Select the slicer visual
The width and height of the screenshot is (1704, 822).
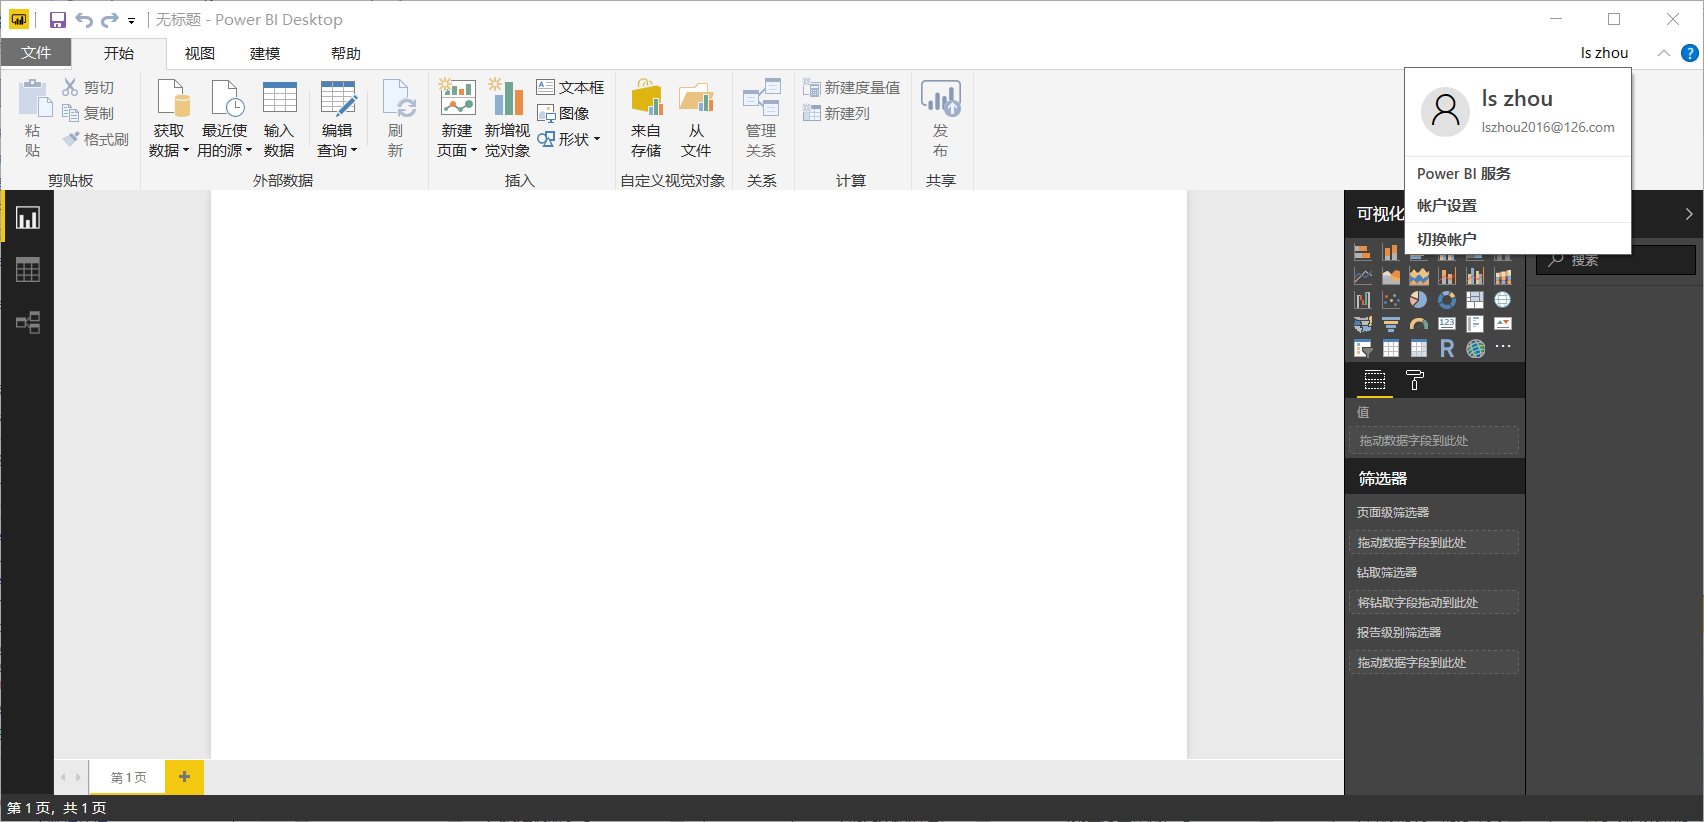[x=1363, y=348]
